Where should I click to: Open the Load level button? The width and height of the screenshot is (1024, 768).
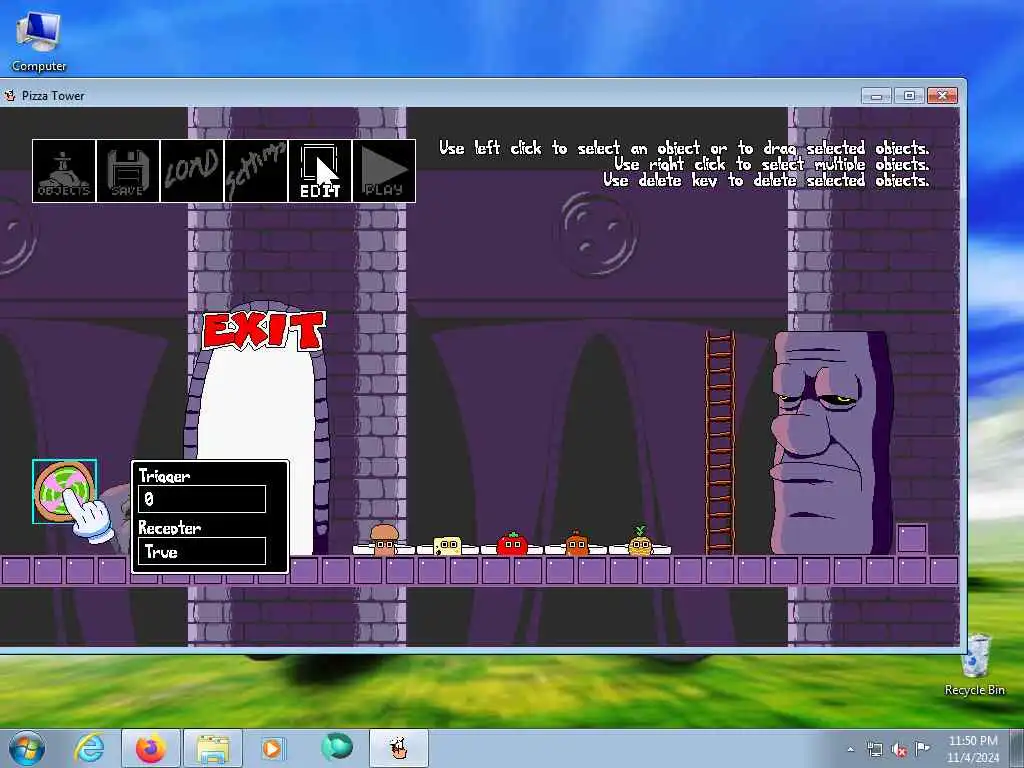192,171
